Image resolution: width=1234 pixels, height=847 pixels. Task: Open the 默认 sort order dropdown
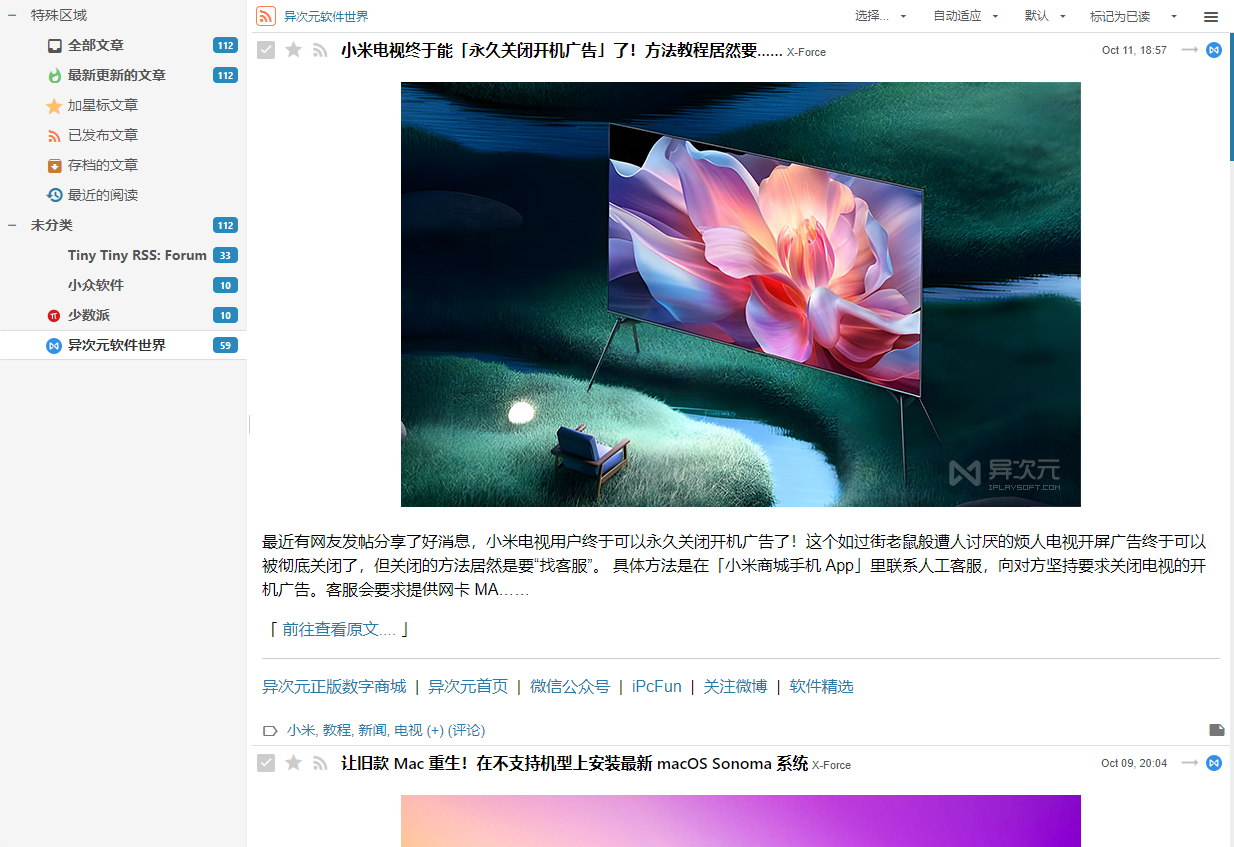1046,16
